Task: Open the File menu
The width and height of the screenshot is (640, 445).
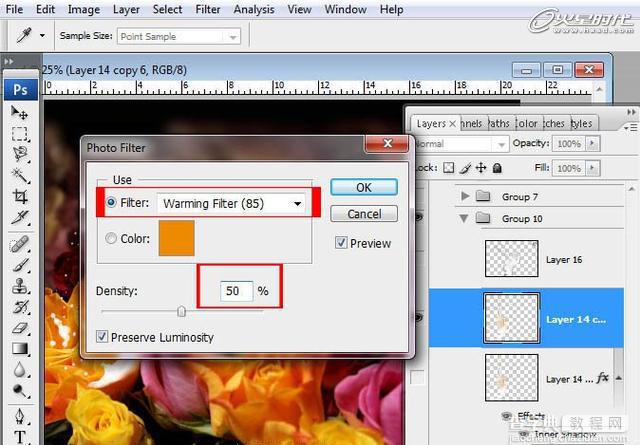Action: tap(14, 9)
